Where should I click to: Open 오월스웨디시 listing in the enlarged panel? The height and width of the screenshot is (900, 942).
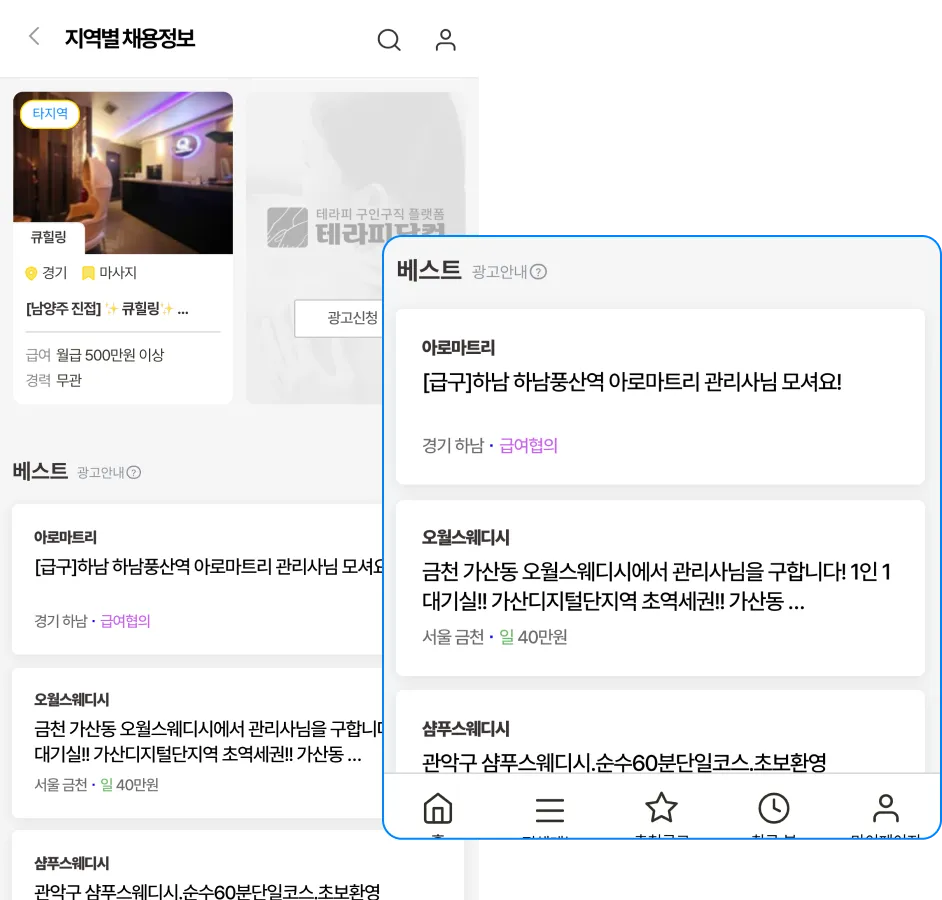click(x=660, y=587)
